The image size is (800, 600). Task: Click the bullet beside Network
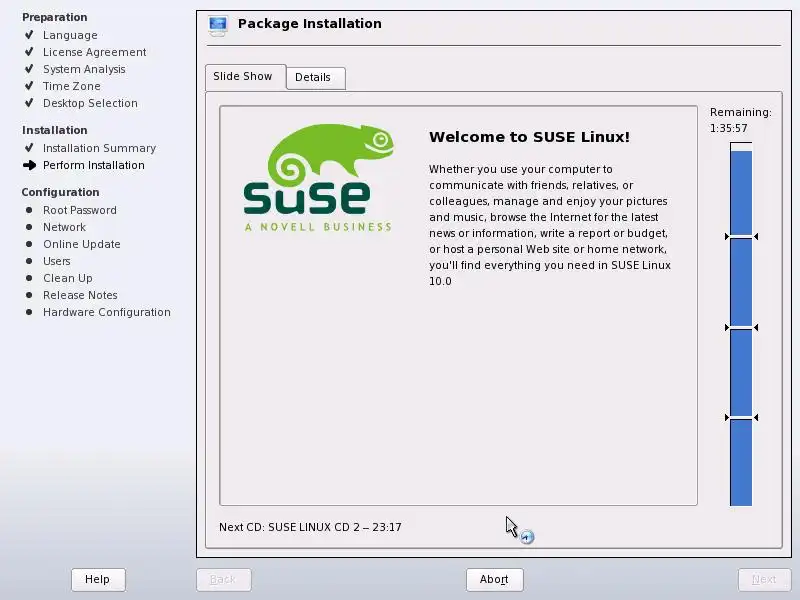click(x=29, y=227)
